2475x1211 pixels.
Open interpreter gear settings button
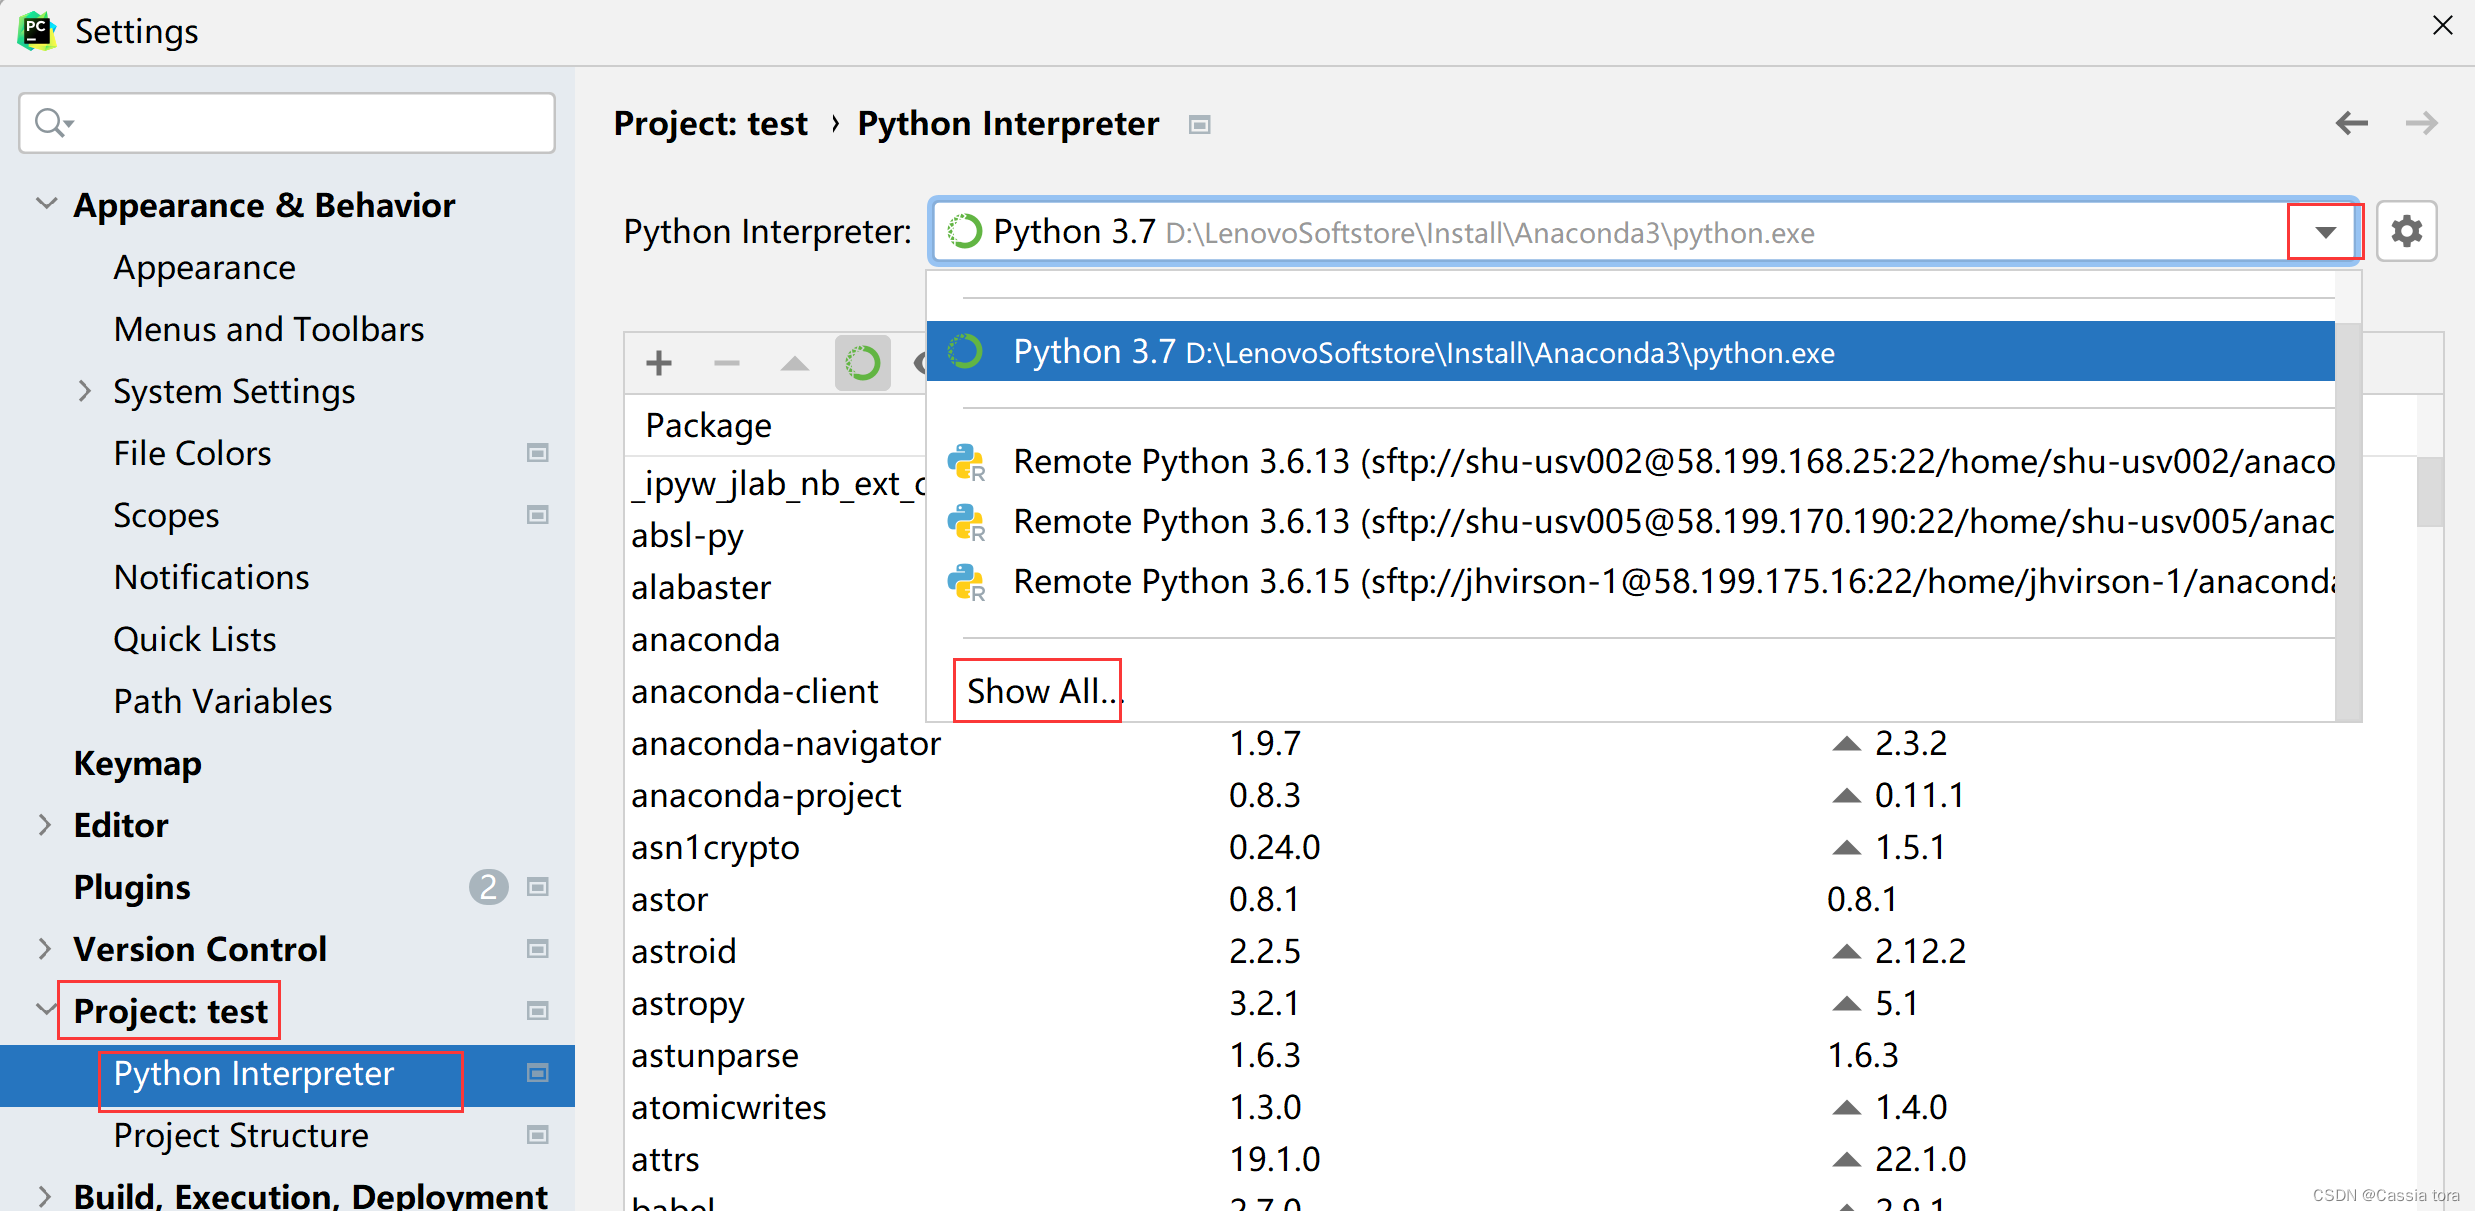click(x=2406, y=231)
